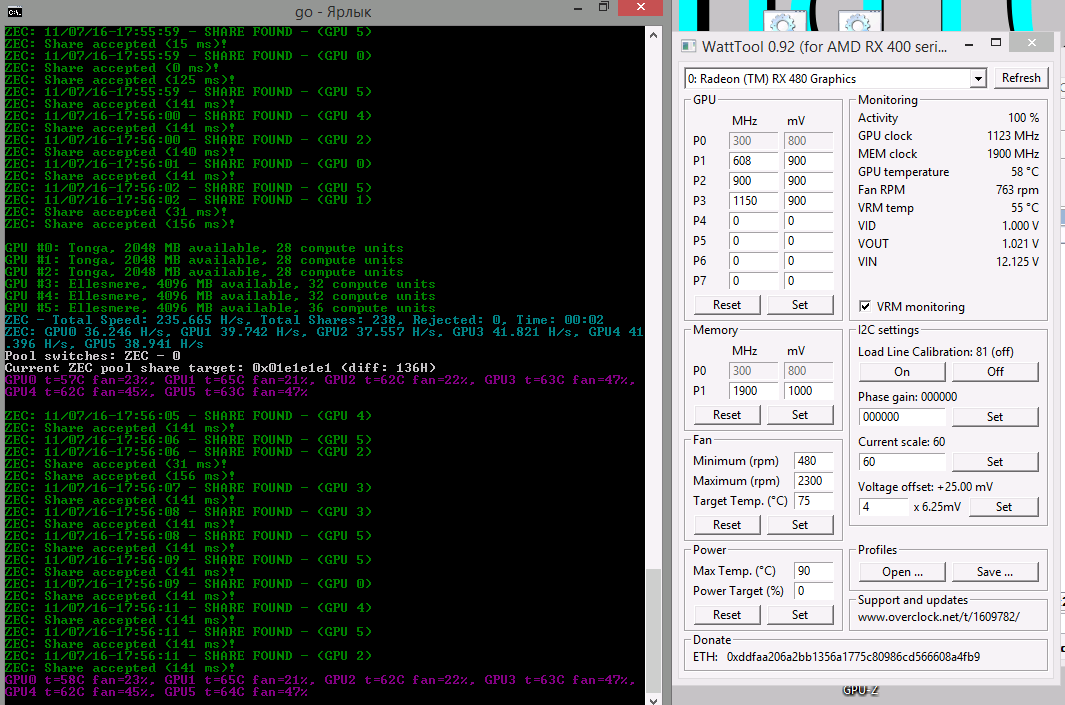Toggle the VRM monitoring checkbox
Screen dimensions: 1065x705
865,306
